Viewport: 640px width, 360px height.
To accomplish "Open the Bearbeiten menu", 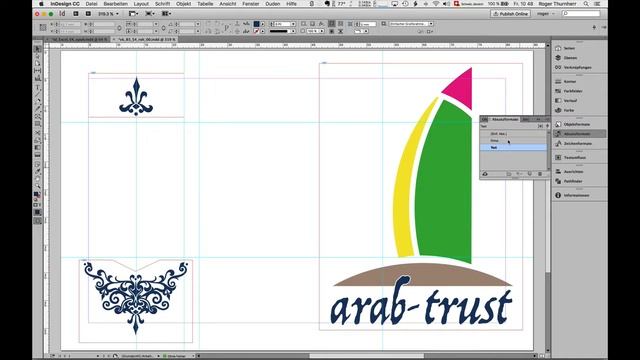I will [116, 4].
